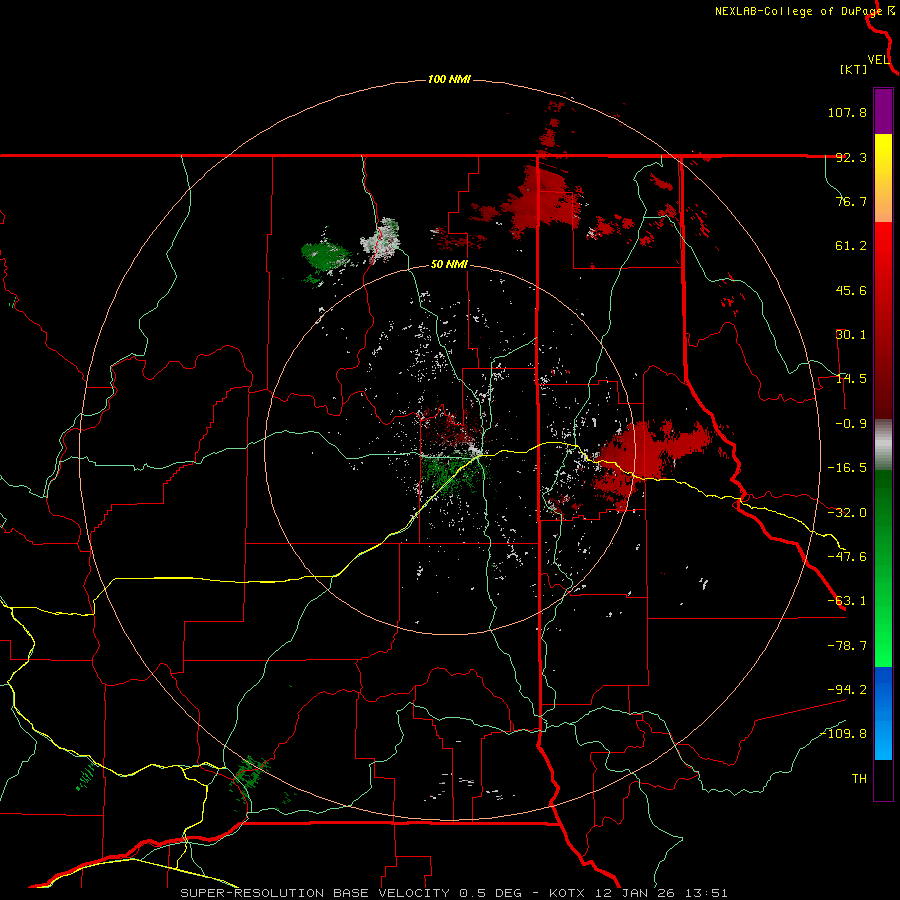Screen dimensions: 900x900
Task: Click the -32.0 scale value
Action: click(x=847, y=513)
